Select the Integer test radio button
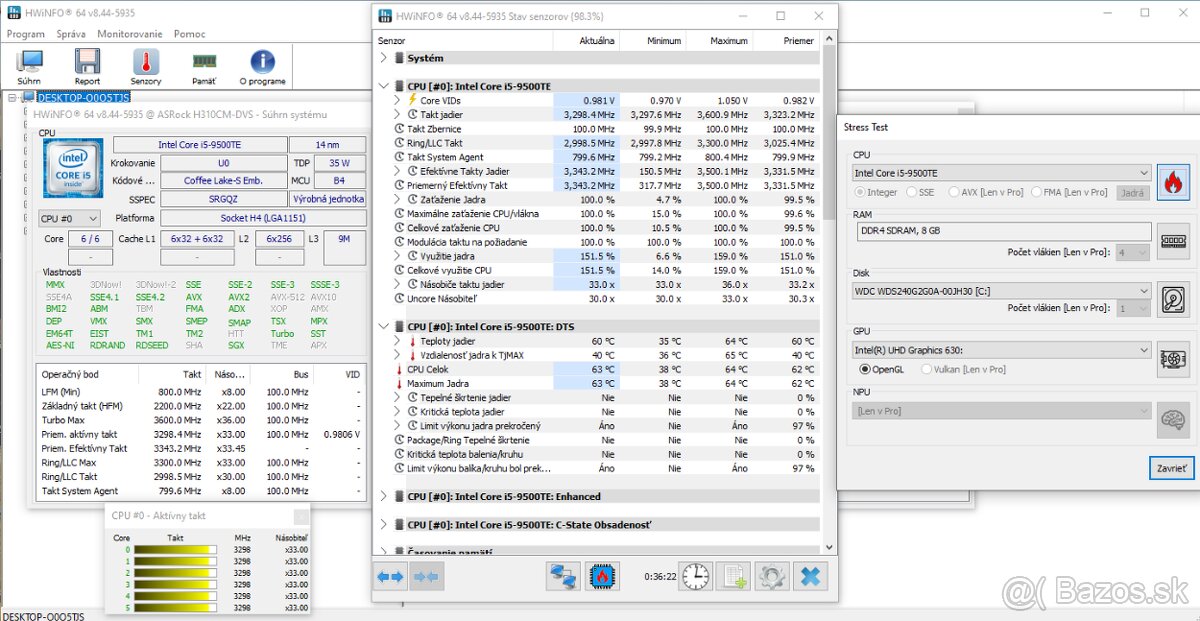The height and width of the screenshot is (621, 1200). 860,192
